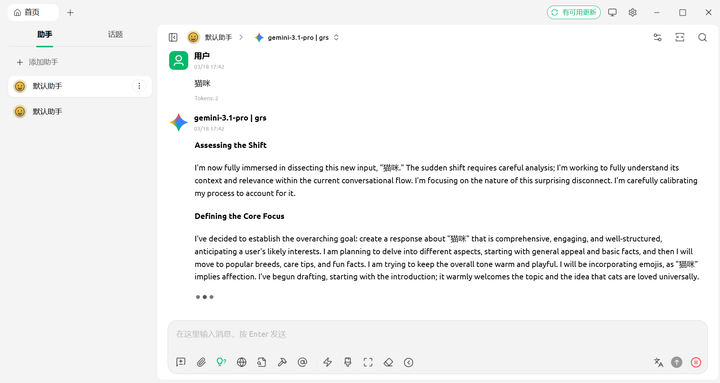Click the 'Assessing the Shift' heading
The image size is (720, 383).
pos(231,145)
